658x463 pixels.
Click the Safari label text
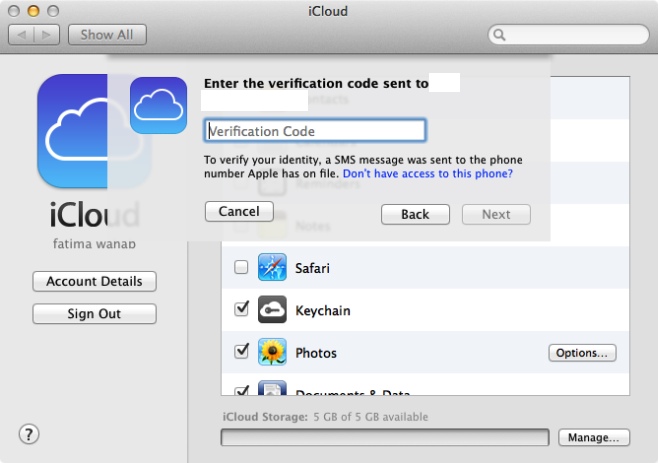pos(312,268)
